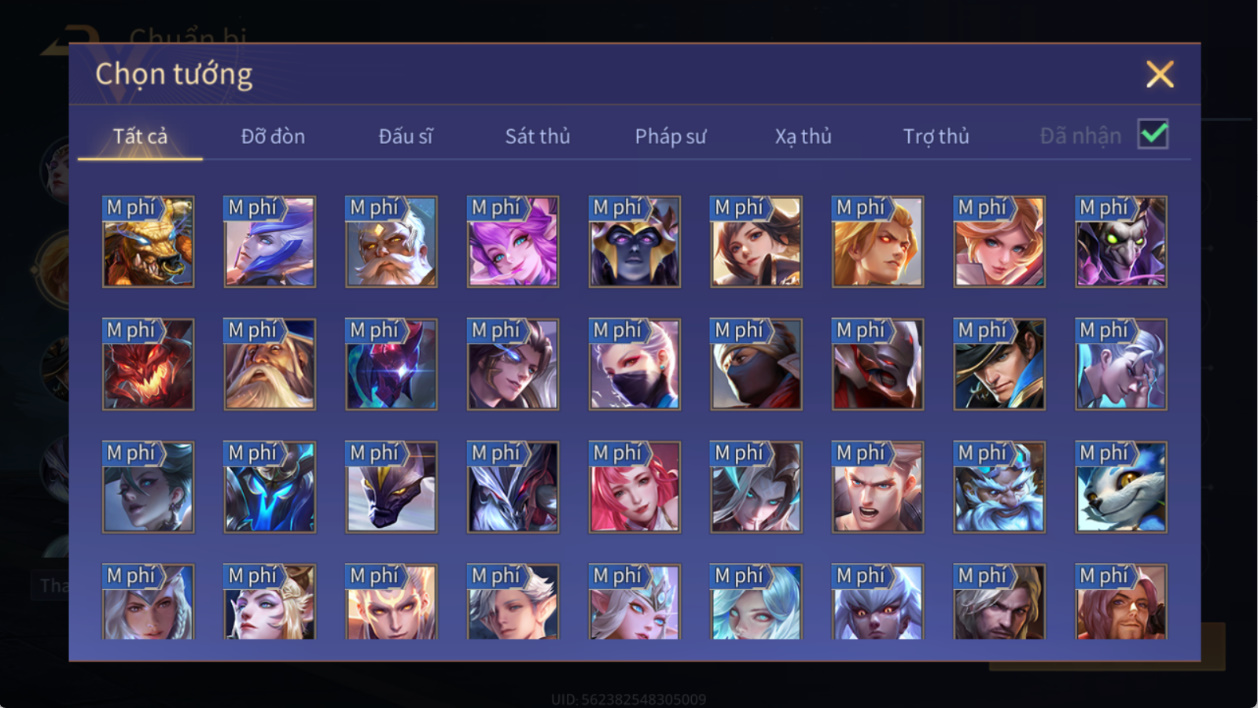Viewport: 1258px width, 708px height.
Task: Pick the blue-bearded dwarf hero with goggles
Action: tap(999, 487)
